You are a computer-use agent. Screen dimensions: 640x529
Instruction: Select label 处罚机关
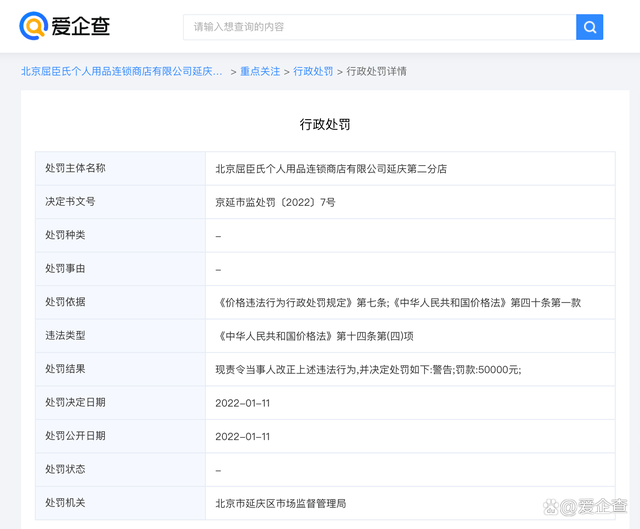click(x=65, y=503)
